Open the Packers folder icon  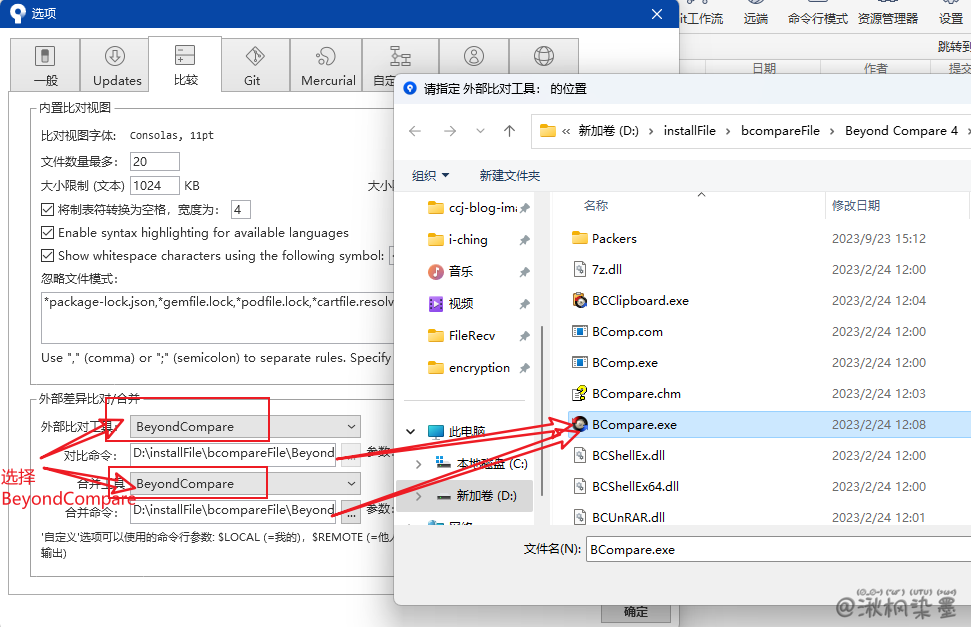(x=579, y=238)
